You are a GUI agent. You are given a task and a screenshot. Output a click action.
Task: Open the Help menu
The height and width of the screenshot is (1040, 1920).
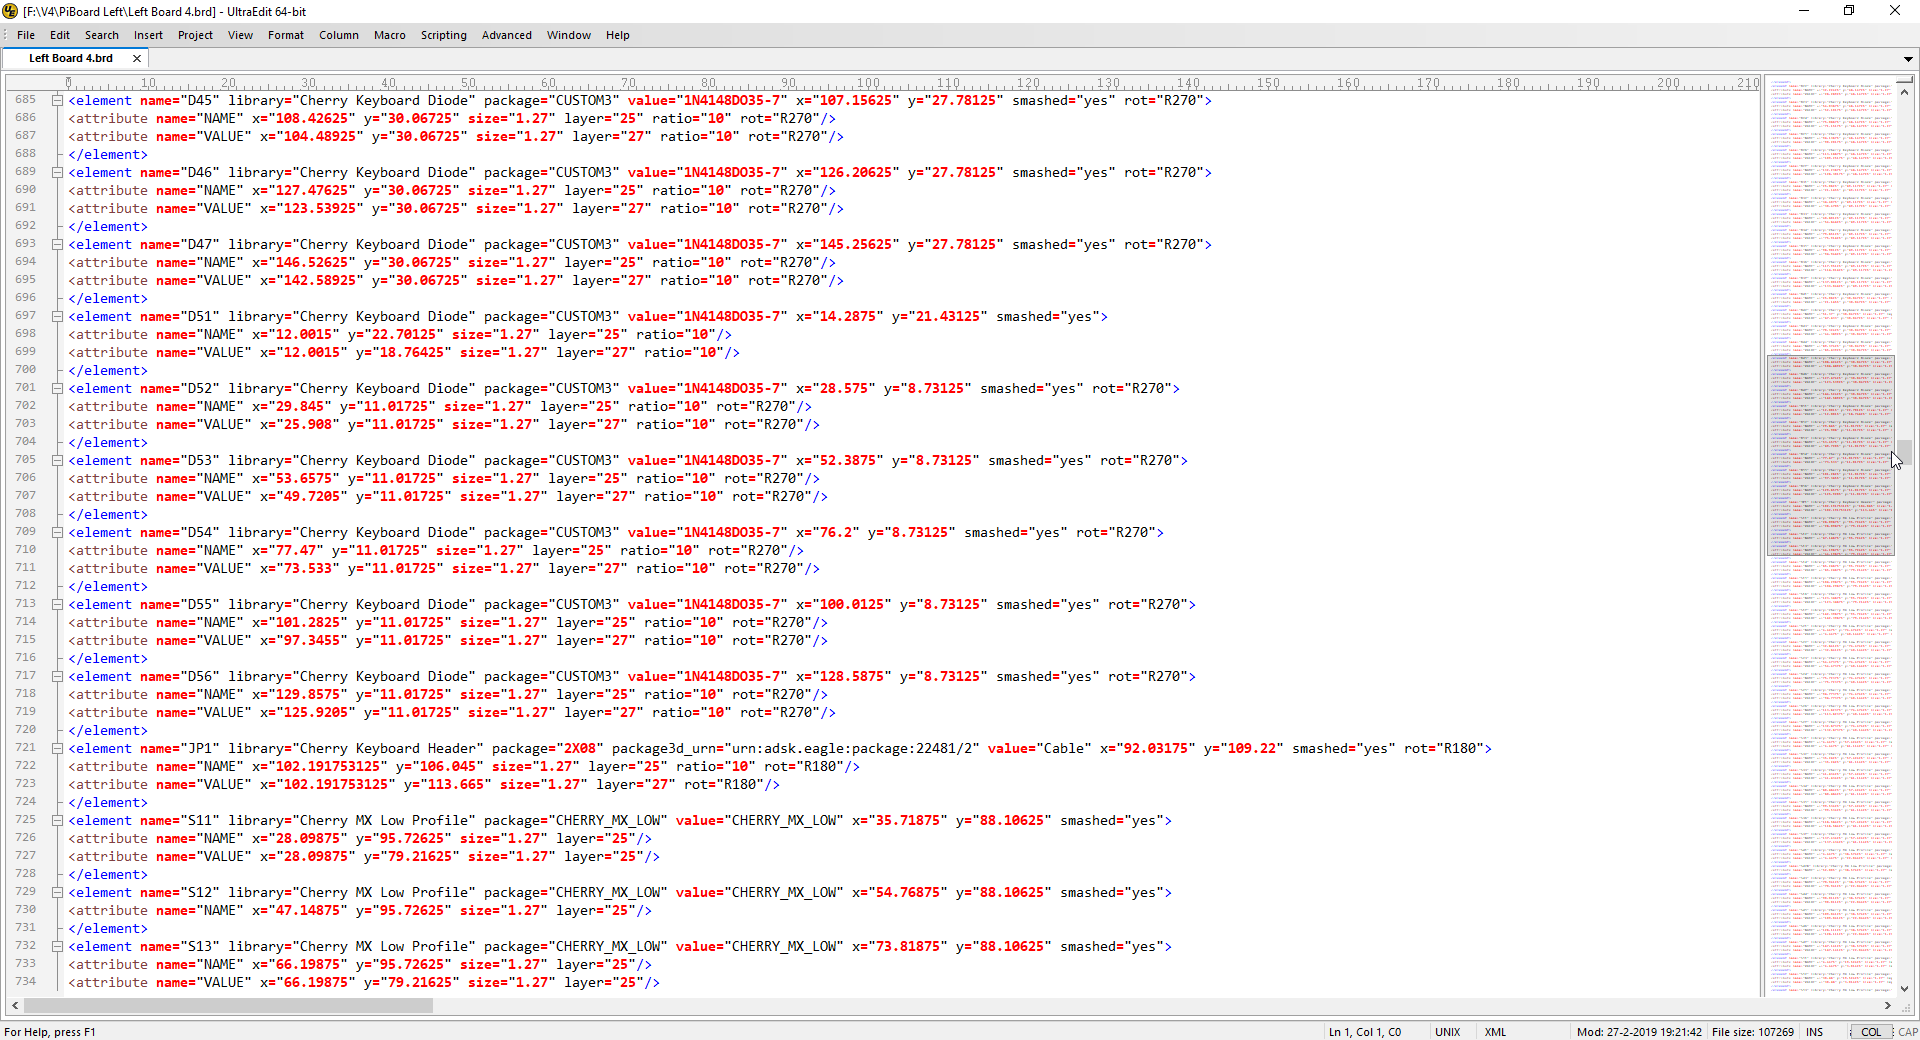[618, 35]
